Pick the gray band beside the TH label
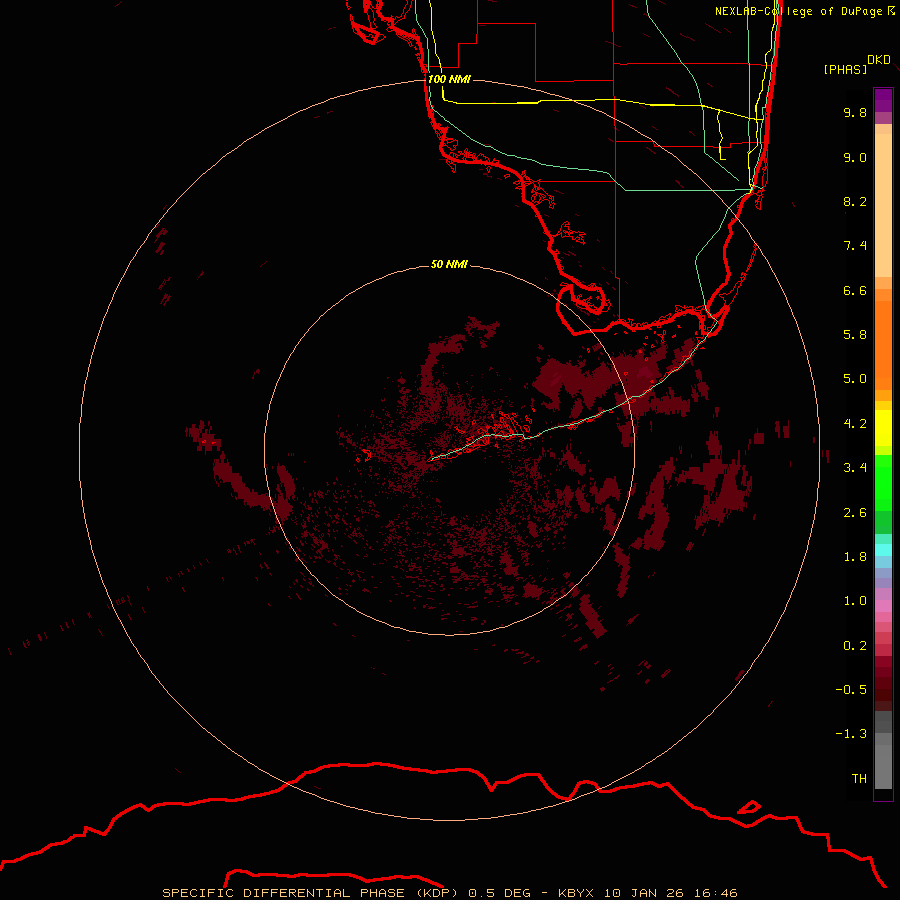The image size is (900, 900). [x=883, y=769]
